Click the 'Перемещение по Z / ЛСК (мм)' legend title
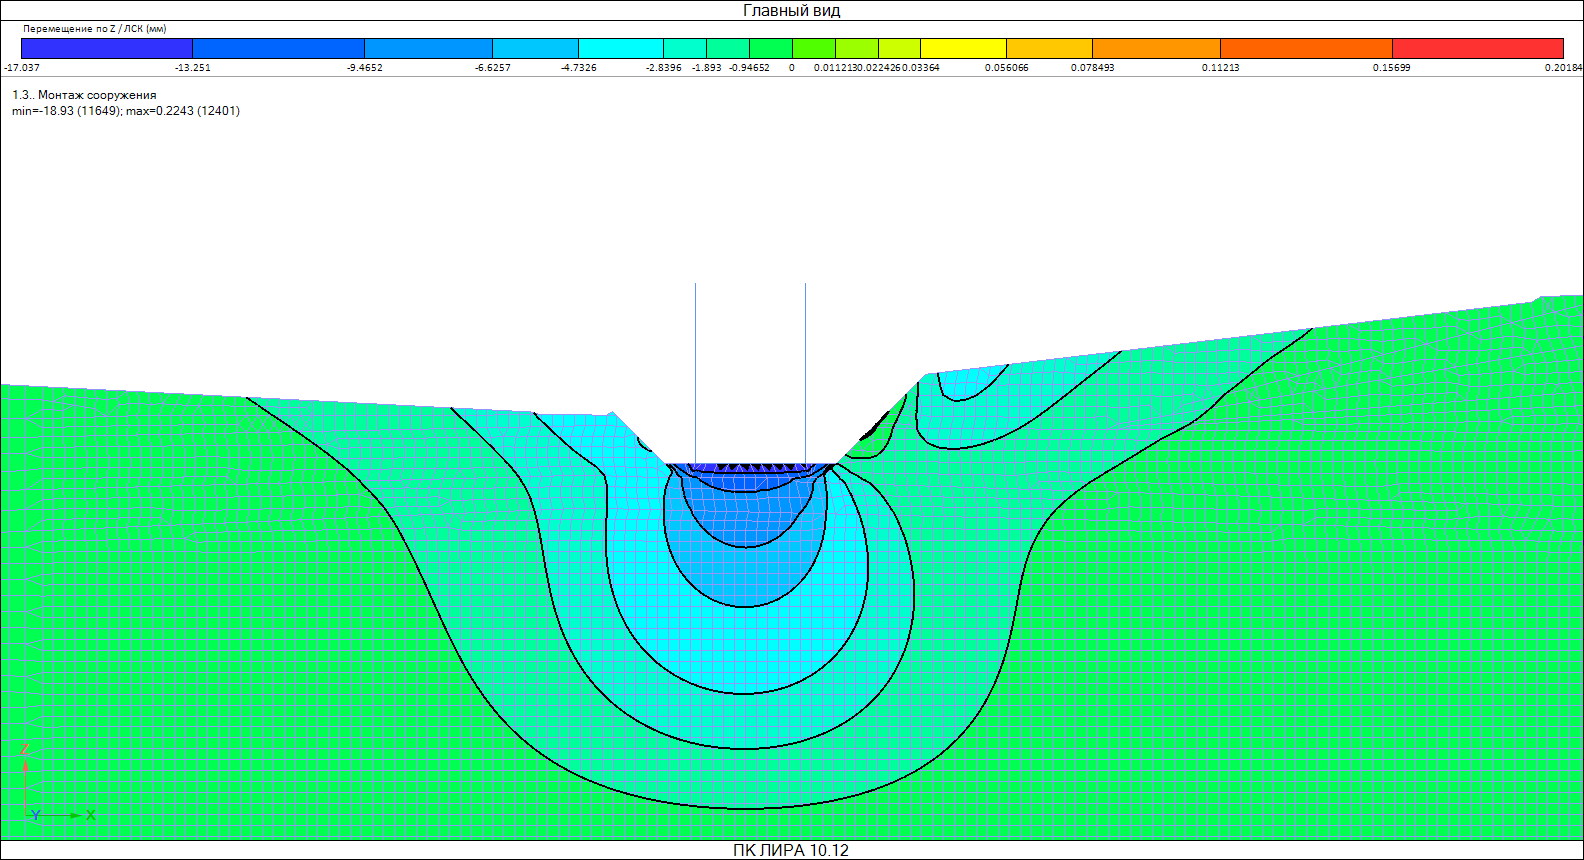 point(95,29)
